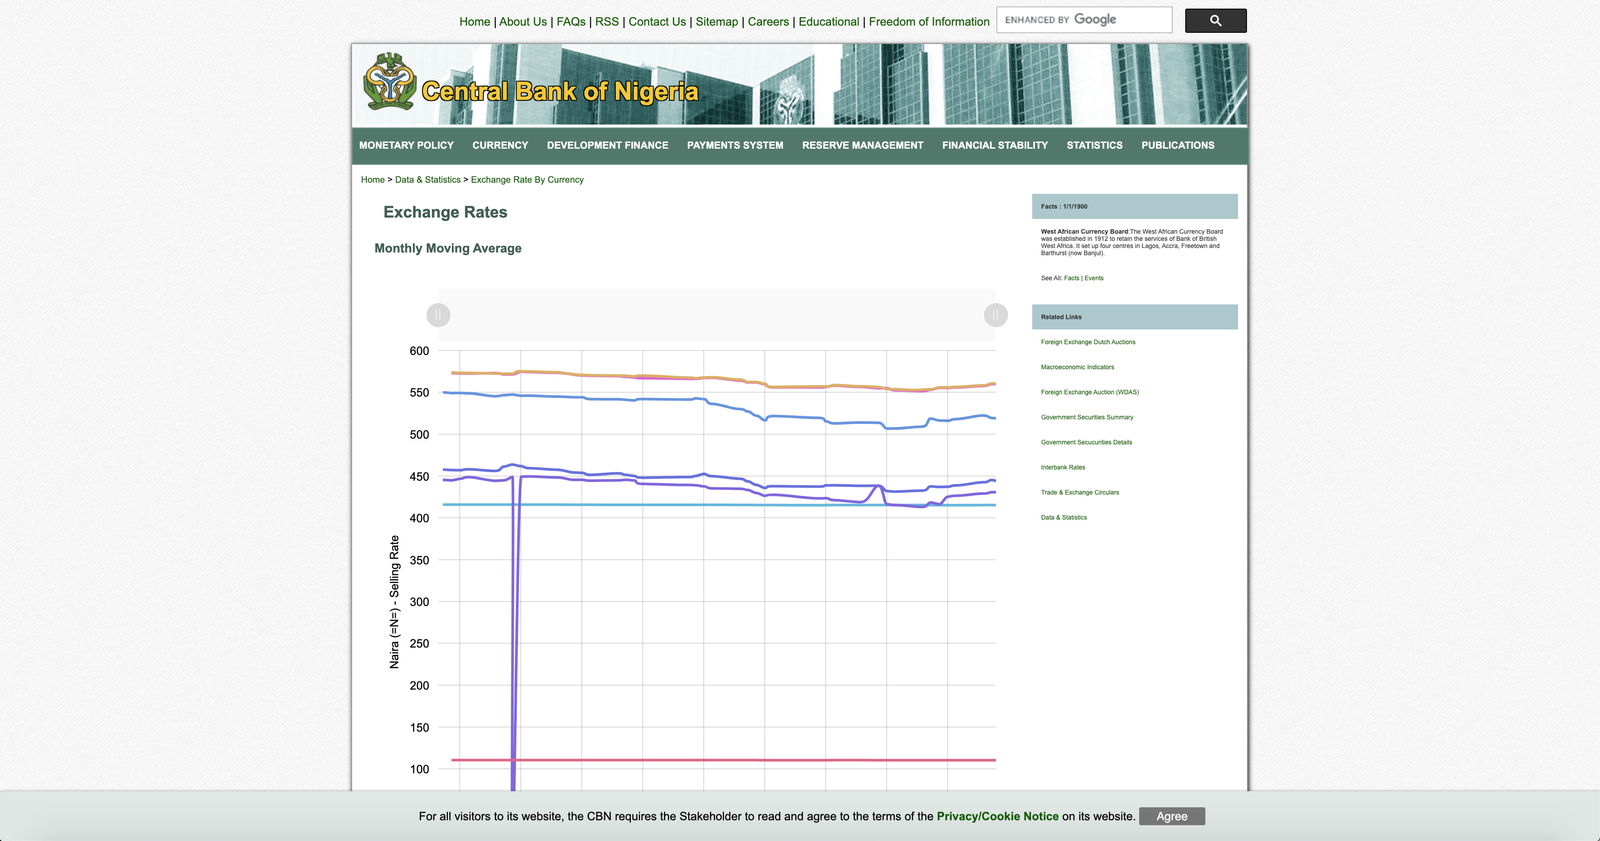Click the 600 y-axis label
This screenshot has height=841, width=1600.
pos(419,351)
